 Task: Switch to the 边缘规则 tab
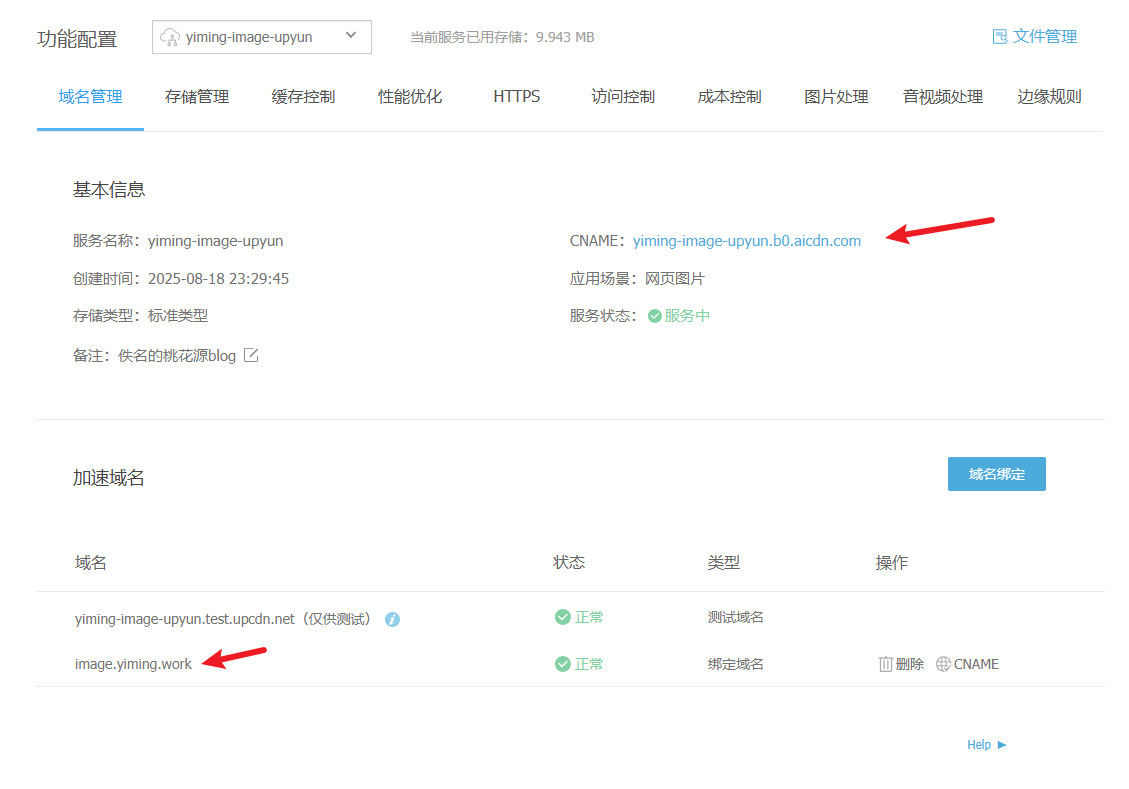click(x=1049, y=97)
